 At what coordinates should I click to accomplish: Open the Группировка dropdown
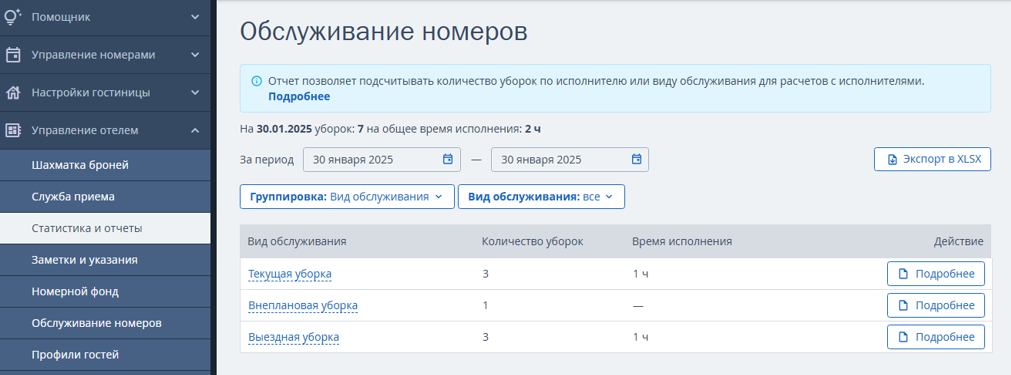tap(348, 197)
